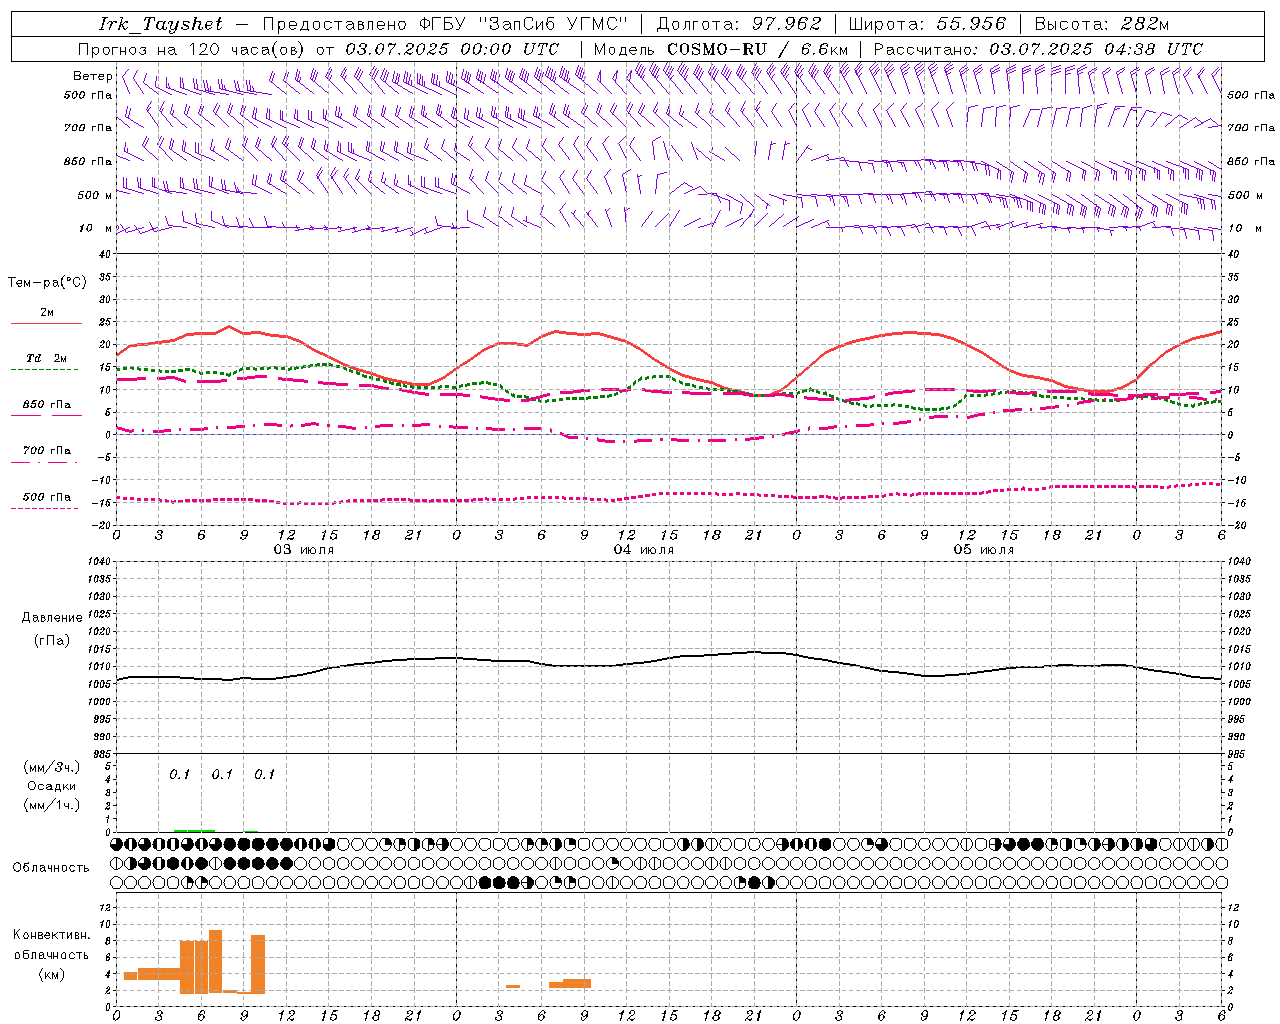Click the tallest orange convective cloud bar
This screenshot has width=1280, height=1024.
[x=215, y=961]
